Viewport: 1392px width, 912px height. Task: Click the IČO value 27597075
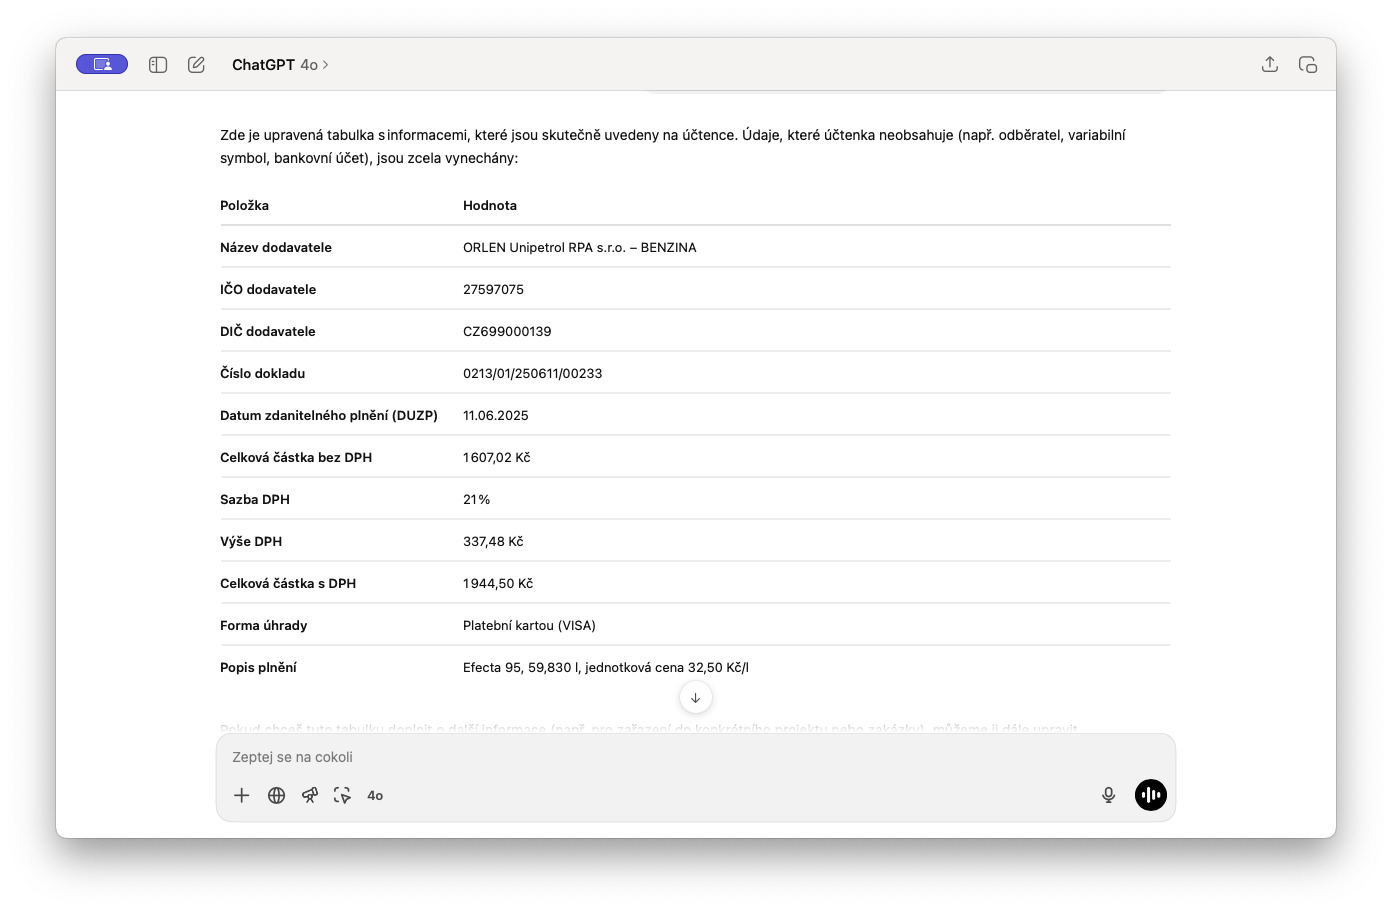(x=493, y=289)
